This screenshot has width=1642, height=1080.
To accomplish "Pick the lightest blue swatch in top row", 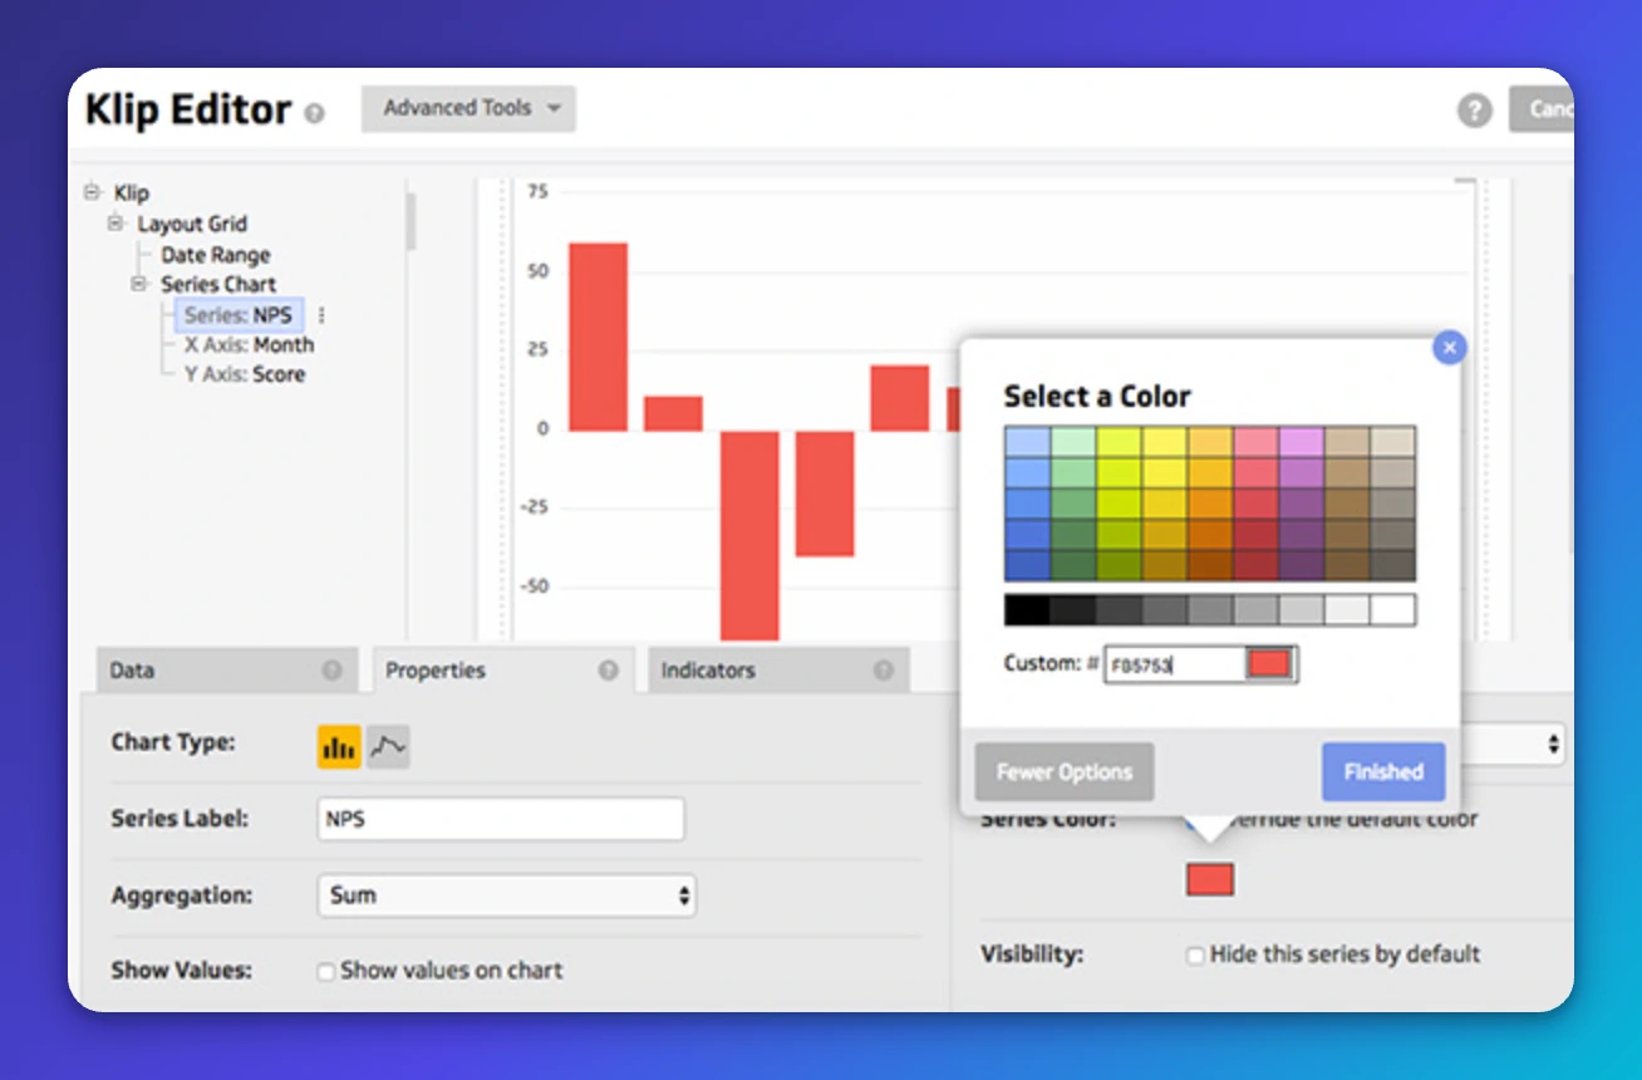I will pyautogui.click(x=1027, y=442).
